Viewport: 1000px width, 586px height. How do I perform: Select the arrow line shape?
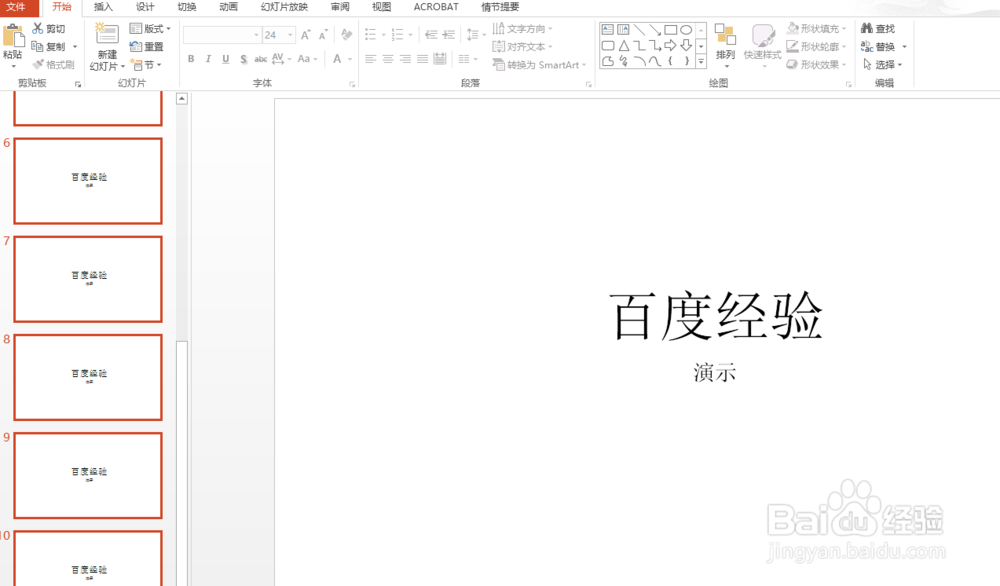click(x=654, y=29)
